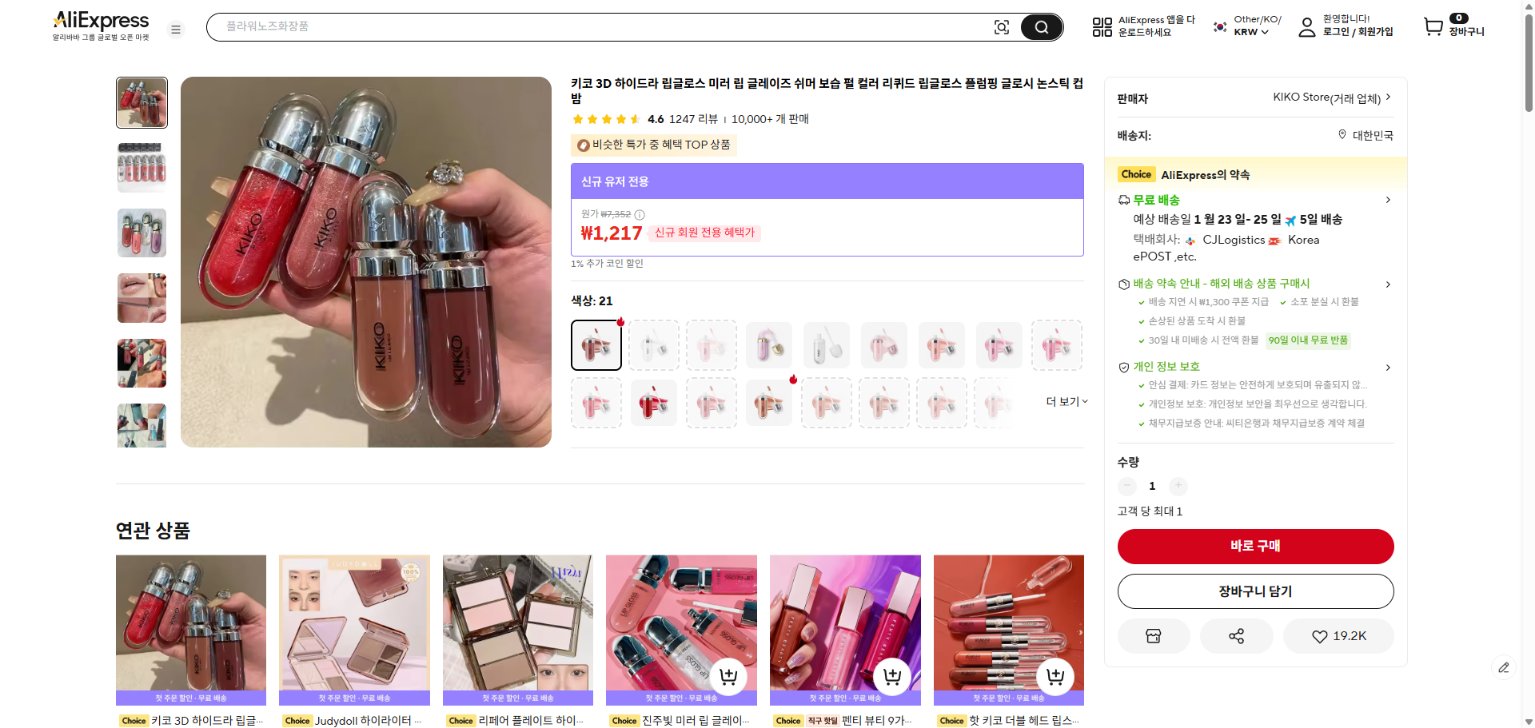Increase quantity with the plus button
This screenshot has height=728, width=1535.
(1178, 486)
